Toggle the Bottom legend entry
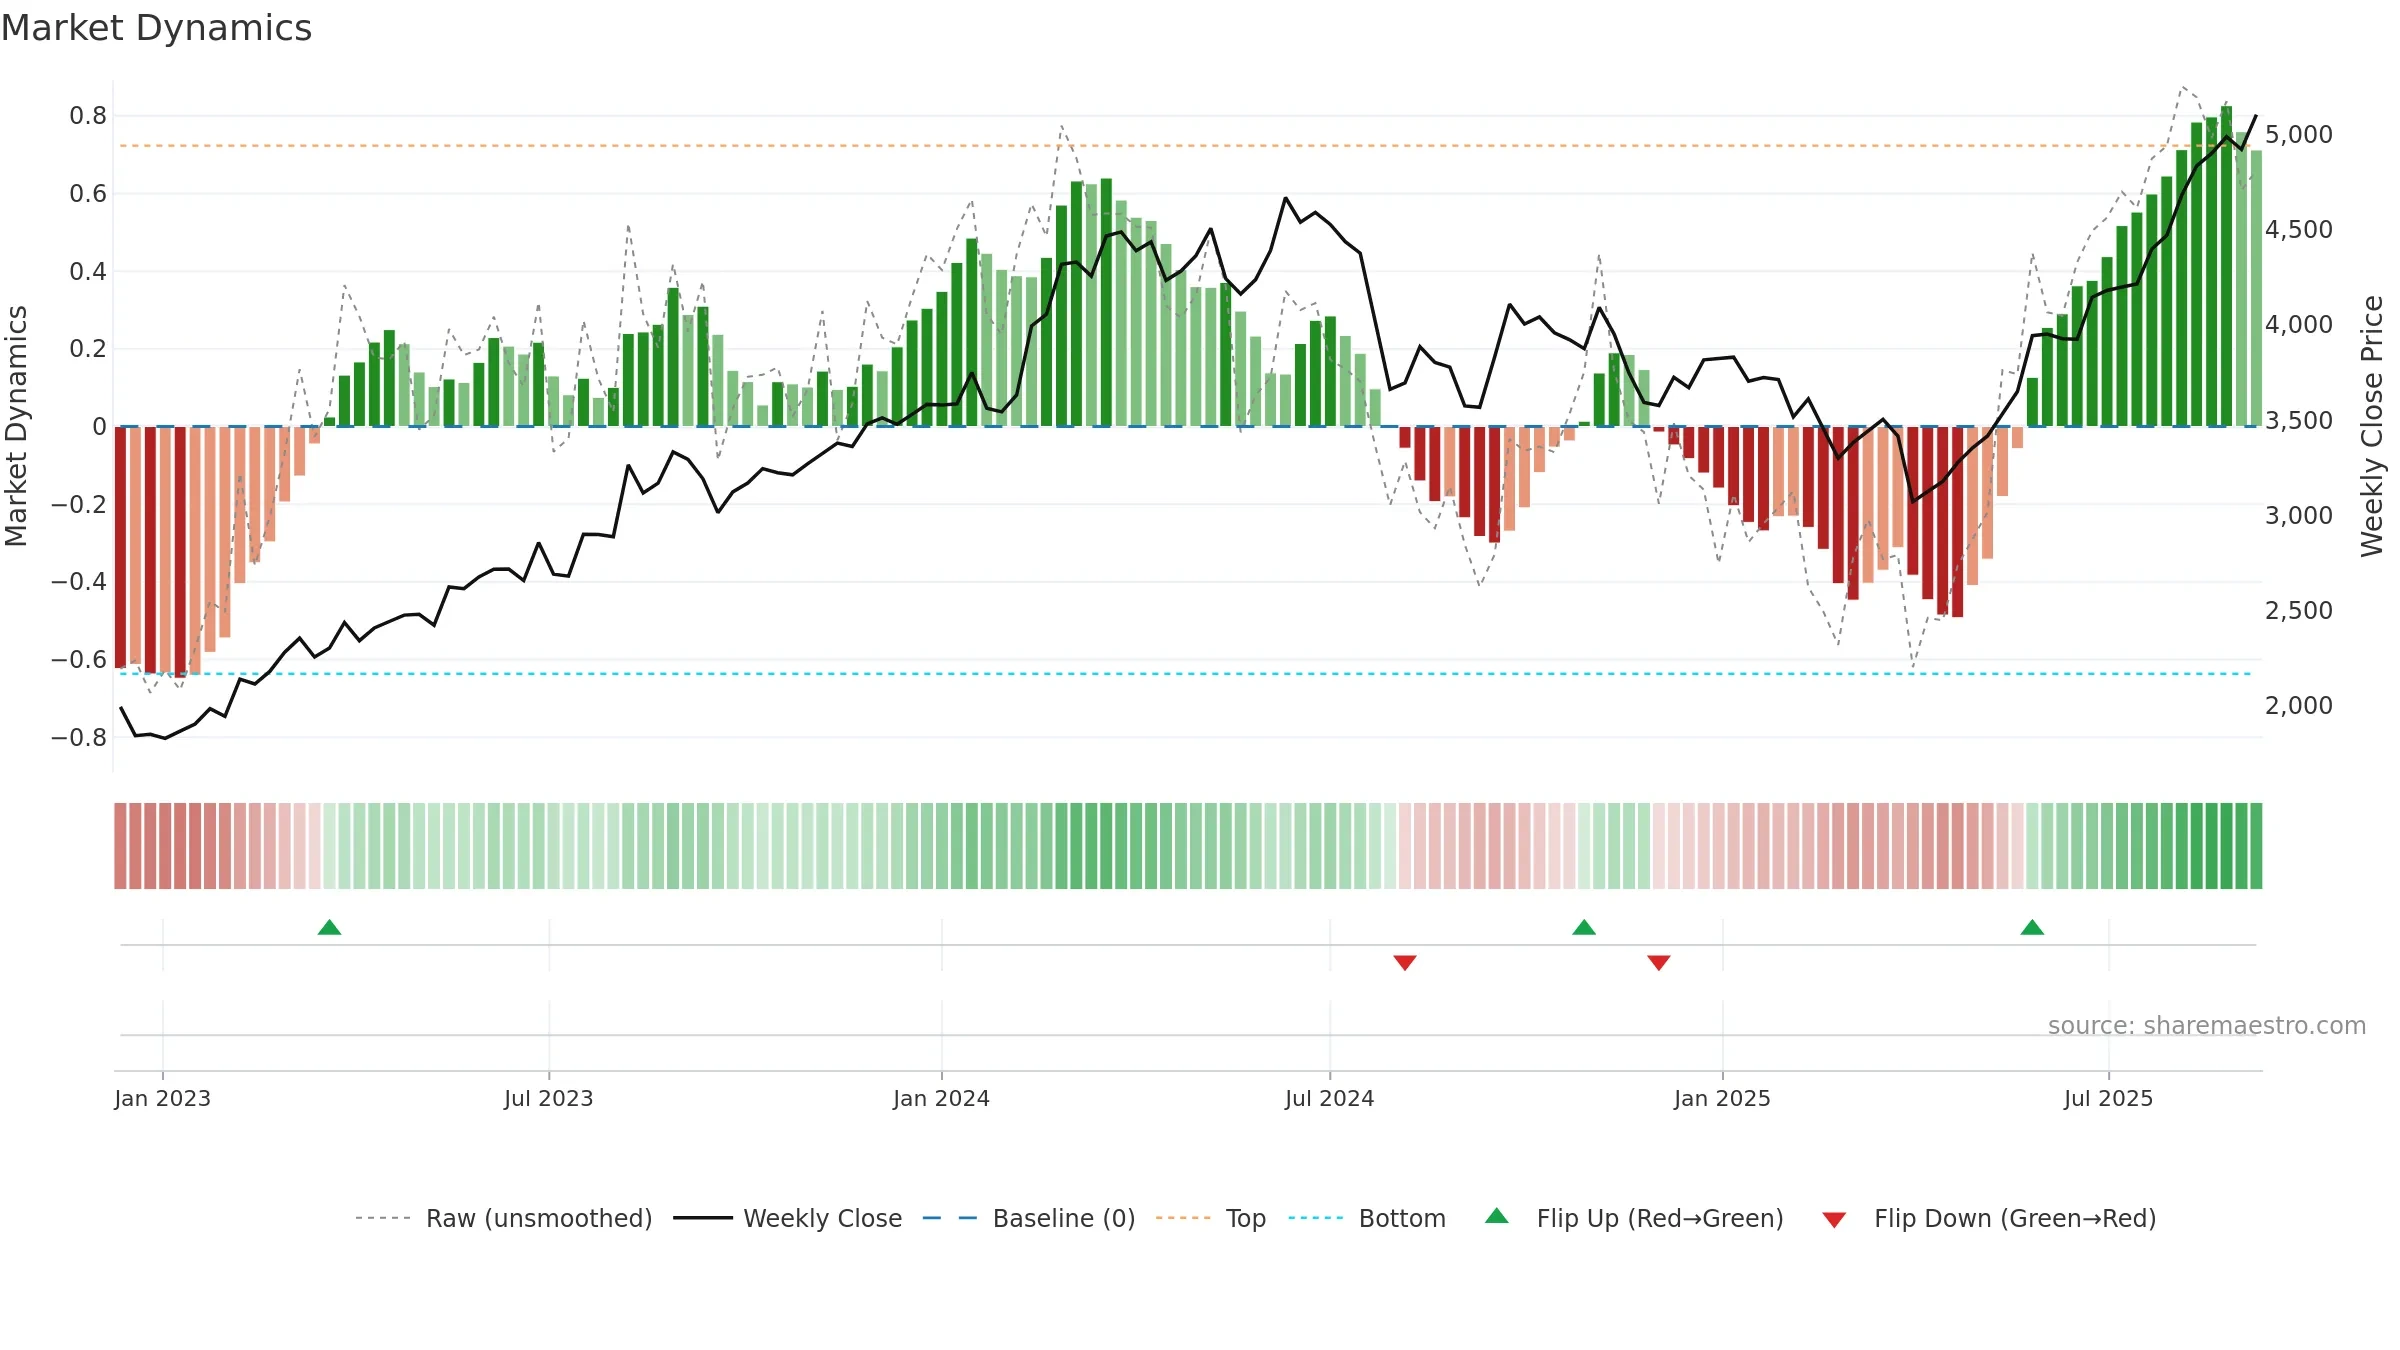Screen dimensions: 2400x1350 [x=1367, y=1218]
